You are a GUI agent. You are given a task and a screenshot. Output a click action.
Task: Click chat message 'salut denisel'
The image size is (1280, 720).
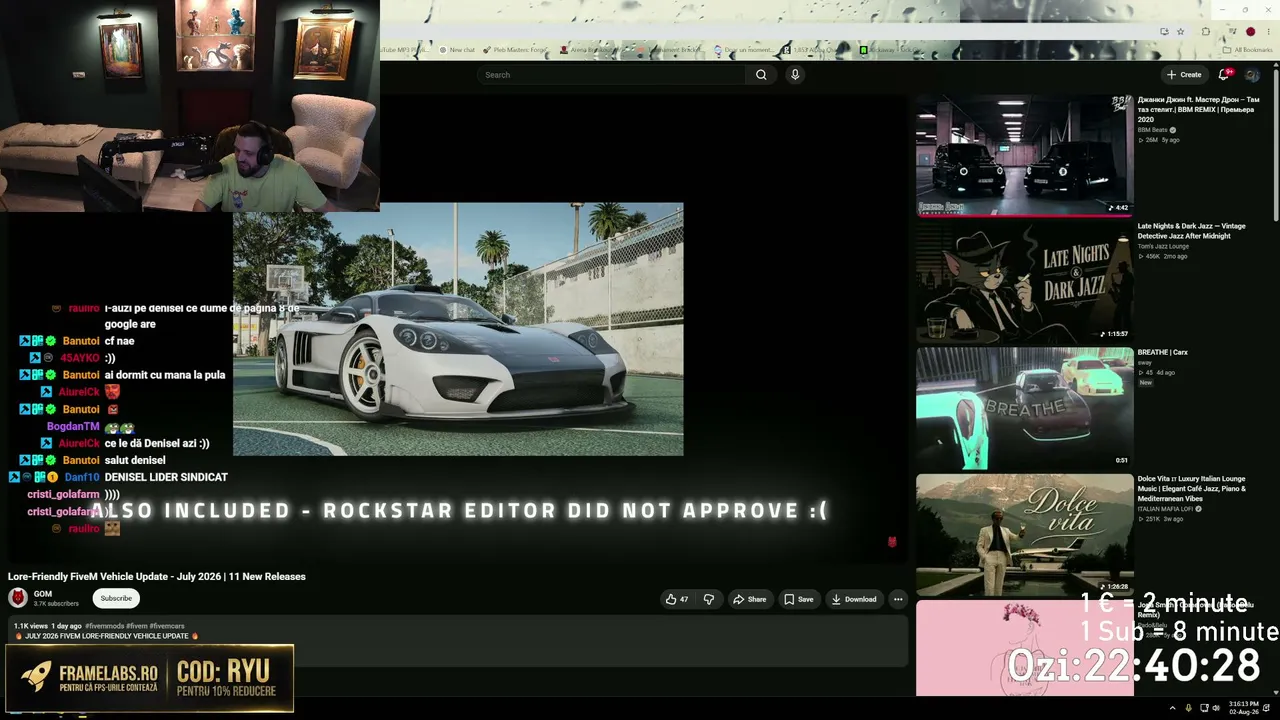point(135,460)
